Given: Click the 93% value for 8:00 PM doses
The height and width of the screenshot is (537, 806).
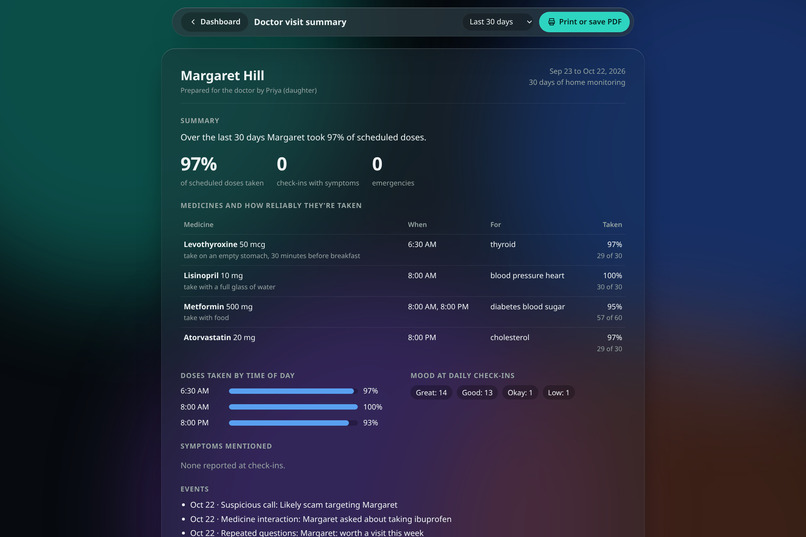Looking at the screenshot, I should (x=370, y=423).
